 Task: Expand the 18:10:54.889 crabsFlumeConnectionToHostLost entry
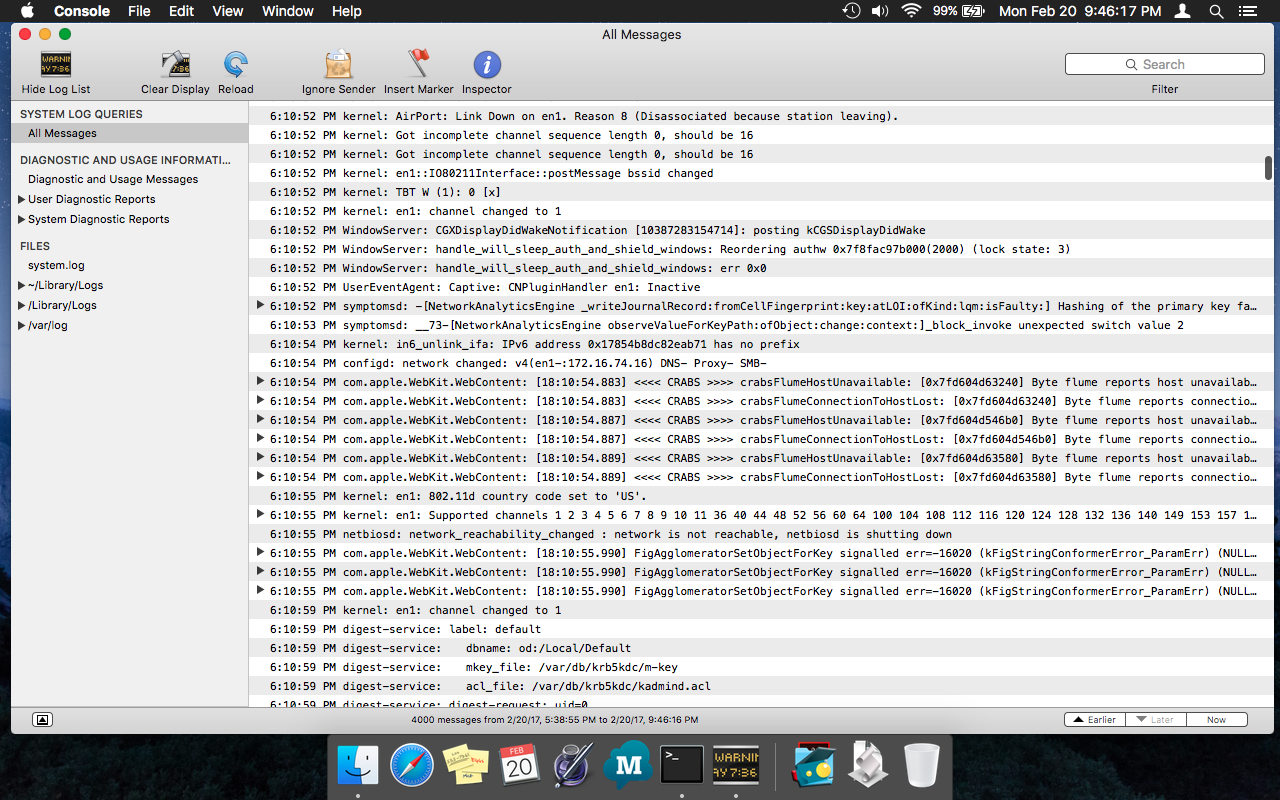click(261, 476)
